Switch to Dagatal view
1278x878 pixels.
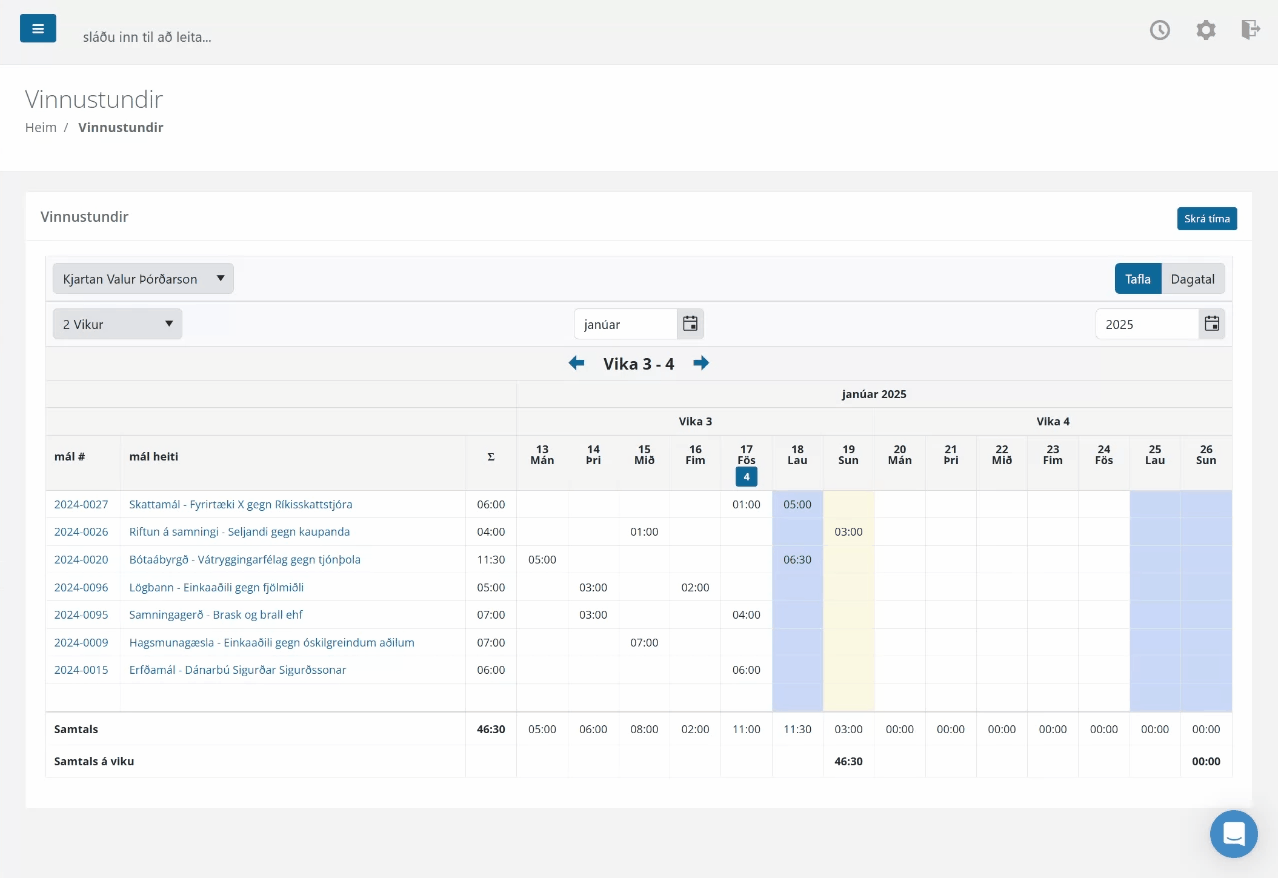1193,279
